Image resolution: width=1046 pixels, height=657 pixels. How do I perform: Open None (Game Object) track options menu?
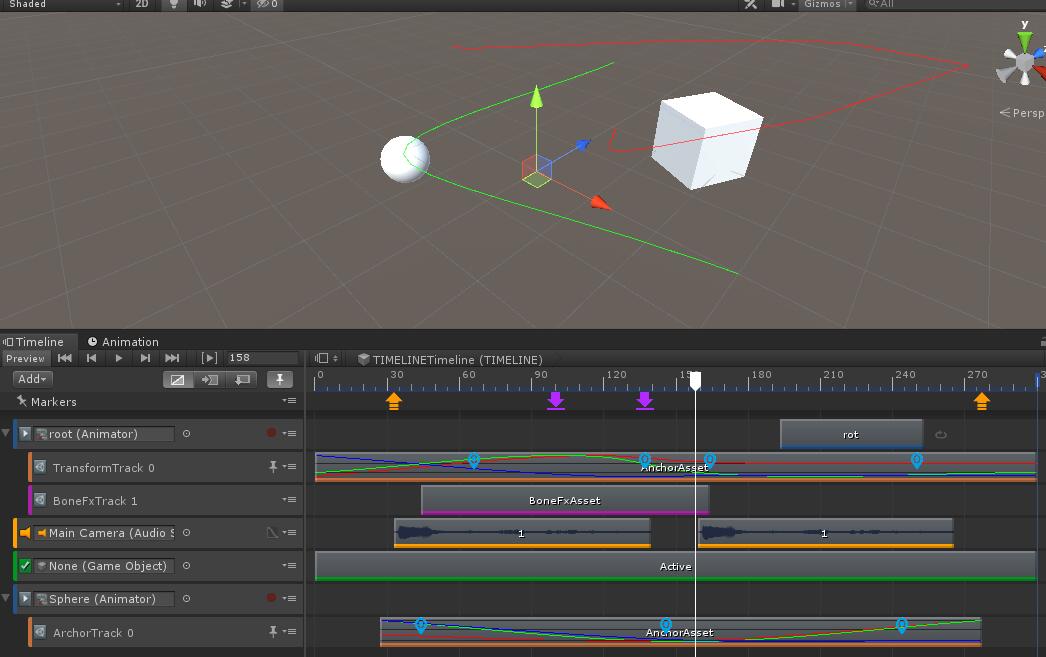tap(289, 566)
